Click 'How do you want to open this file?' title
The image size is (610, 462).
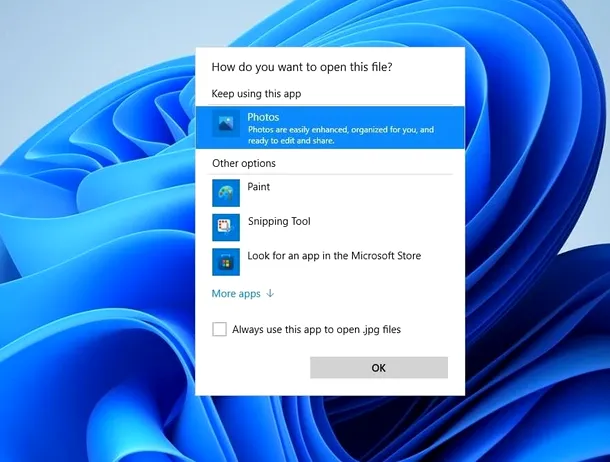coord(302,67)
